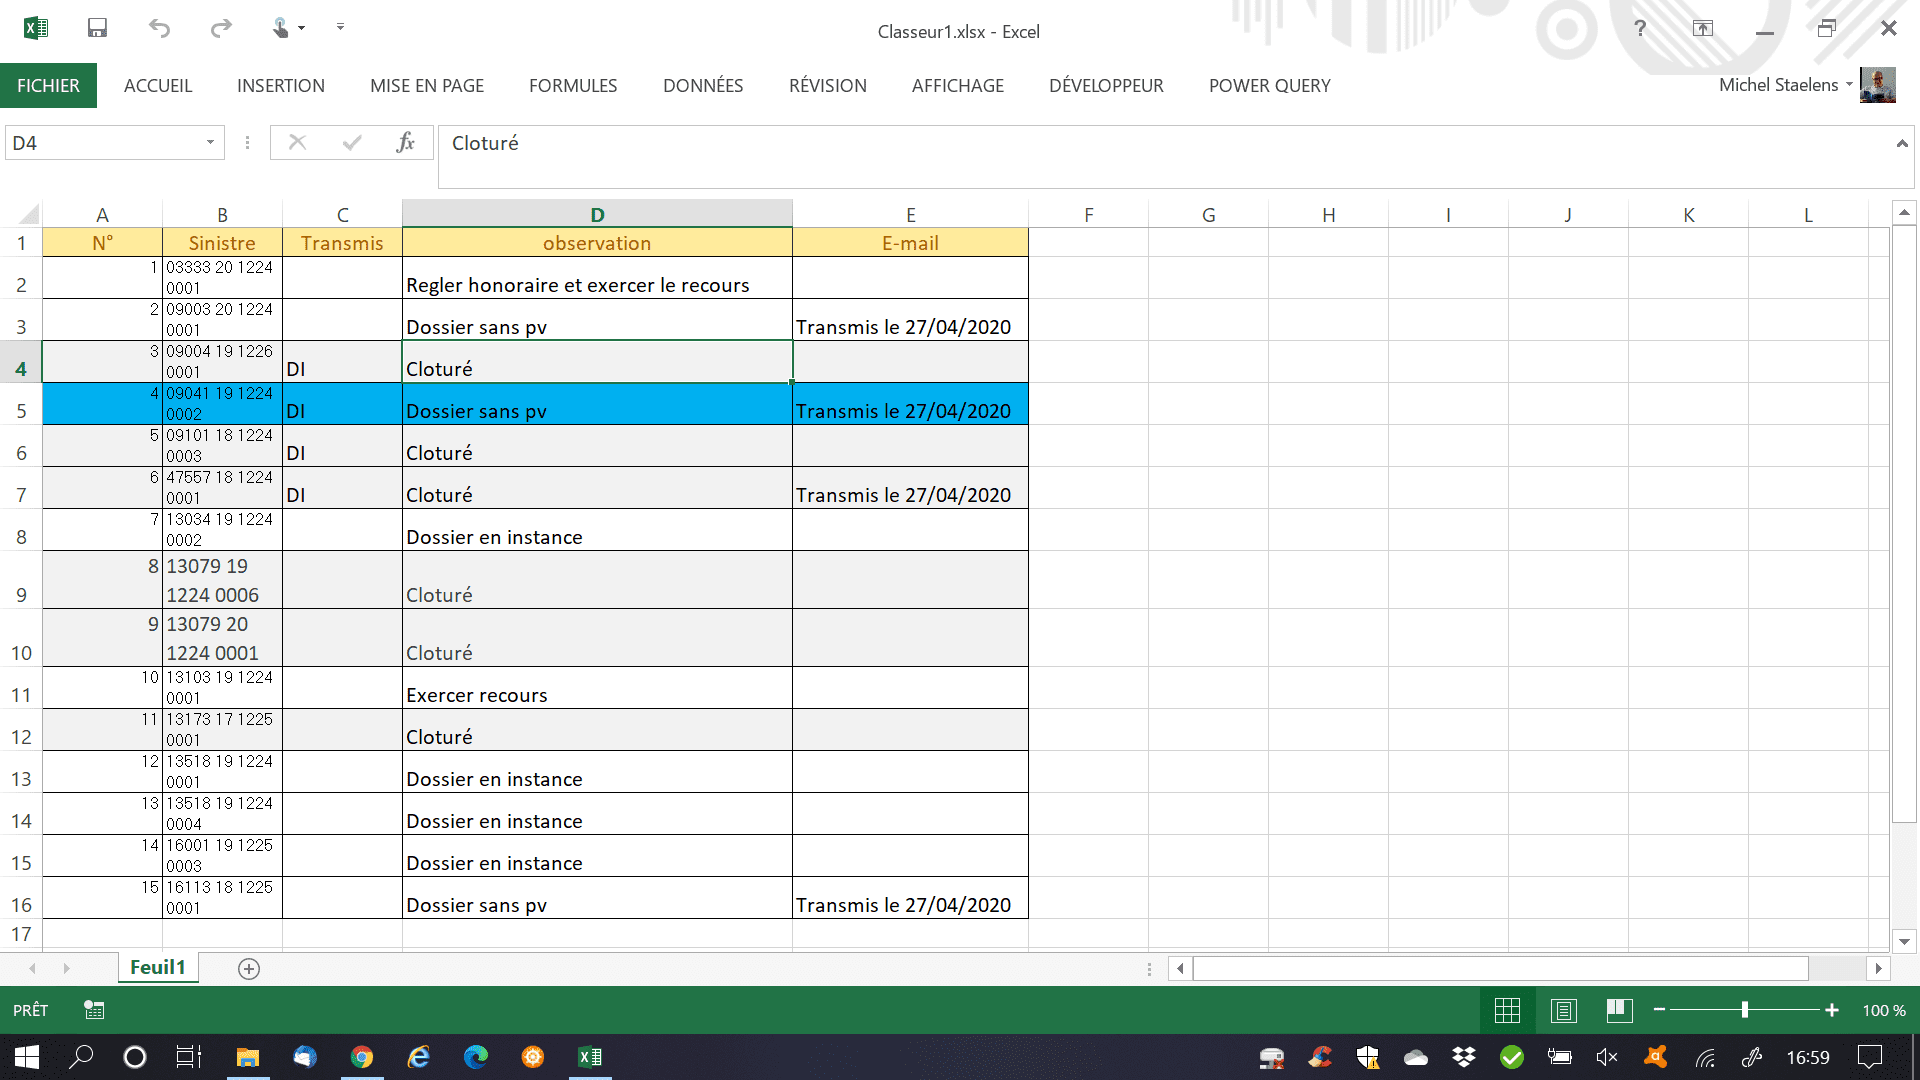Open Customize Quick Access Toolbar dropdown
This screenshot has height=1080, width=1920.
[340, 28]
